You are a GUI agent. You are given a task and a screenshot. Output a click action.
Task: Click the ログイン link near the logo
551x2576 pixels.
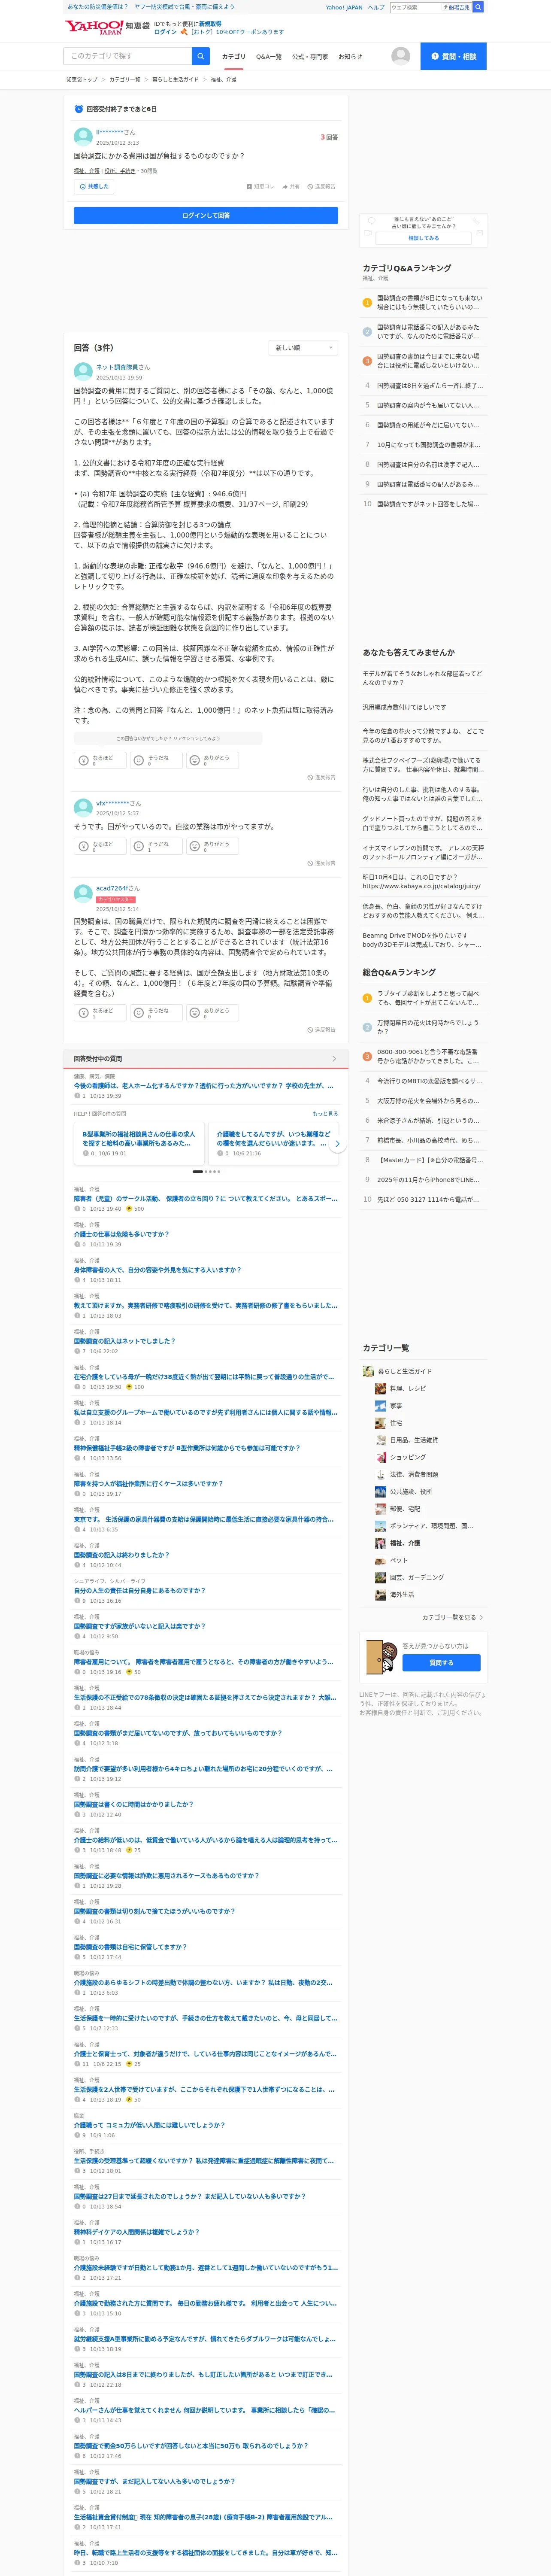(165, 32)
